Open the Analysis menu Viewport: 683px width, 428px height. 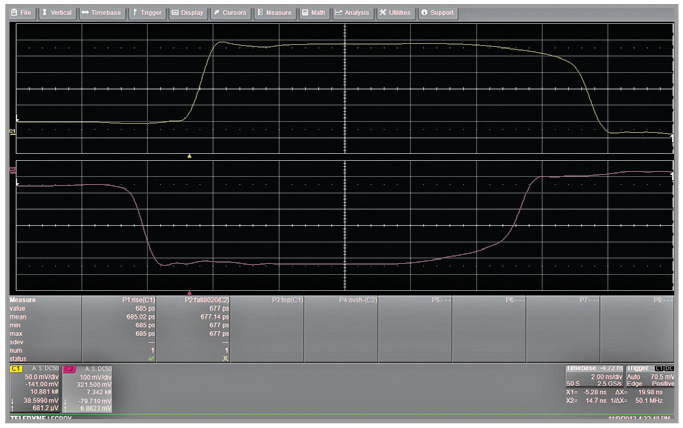click(352, 12)
